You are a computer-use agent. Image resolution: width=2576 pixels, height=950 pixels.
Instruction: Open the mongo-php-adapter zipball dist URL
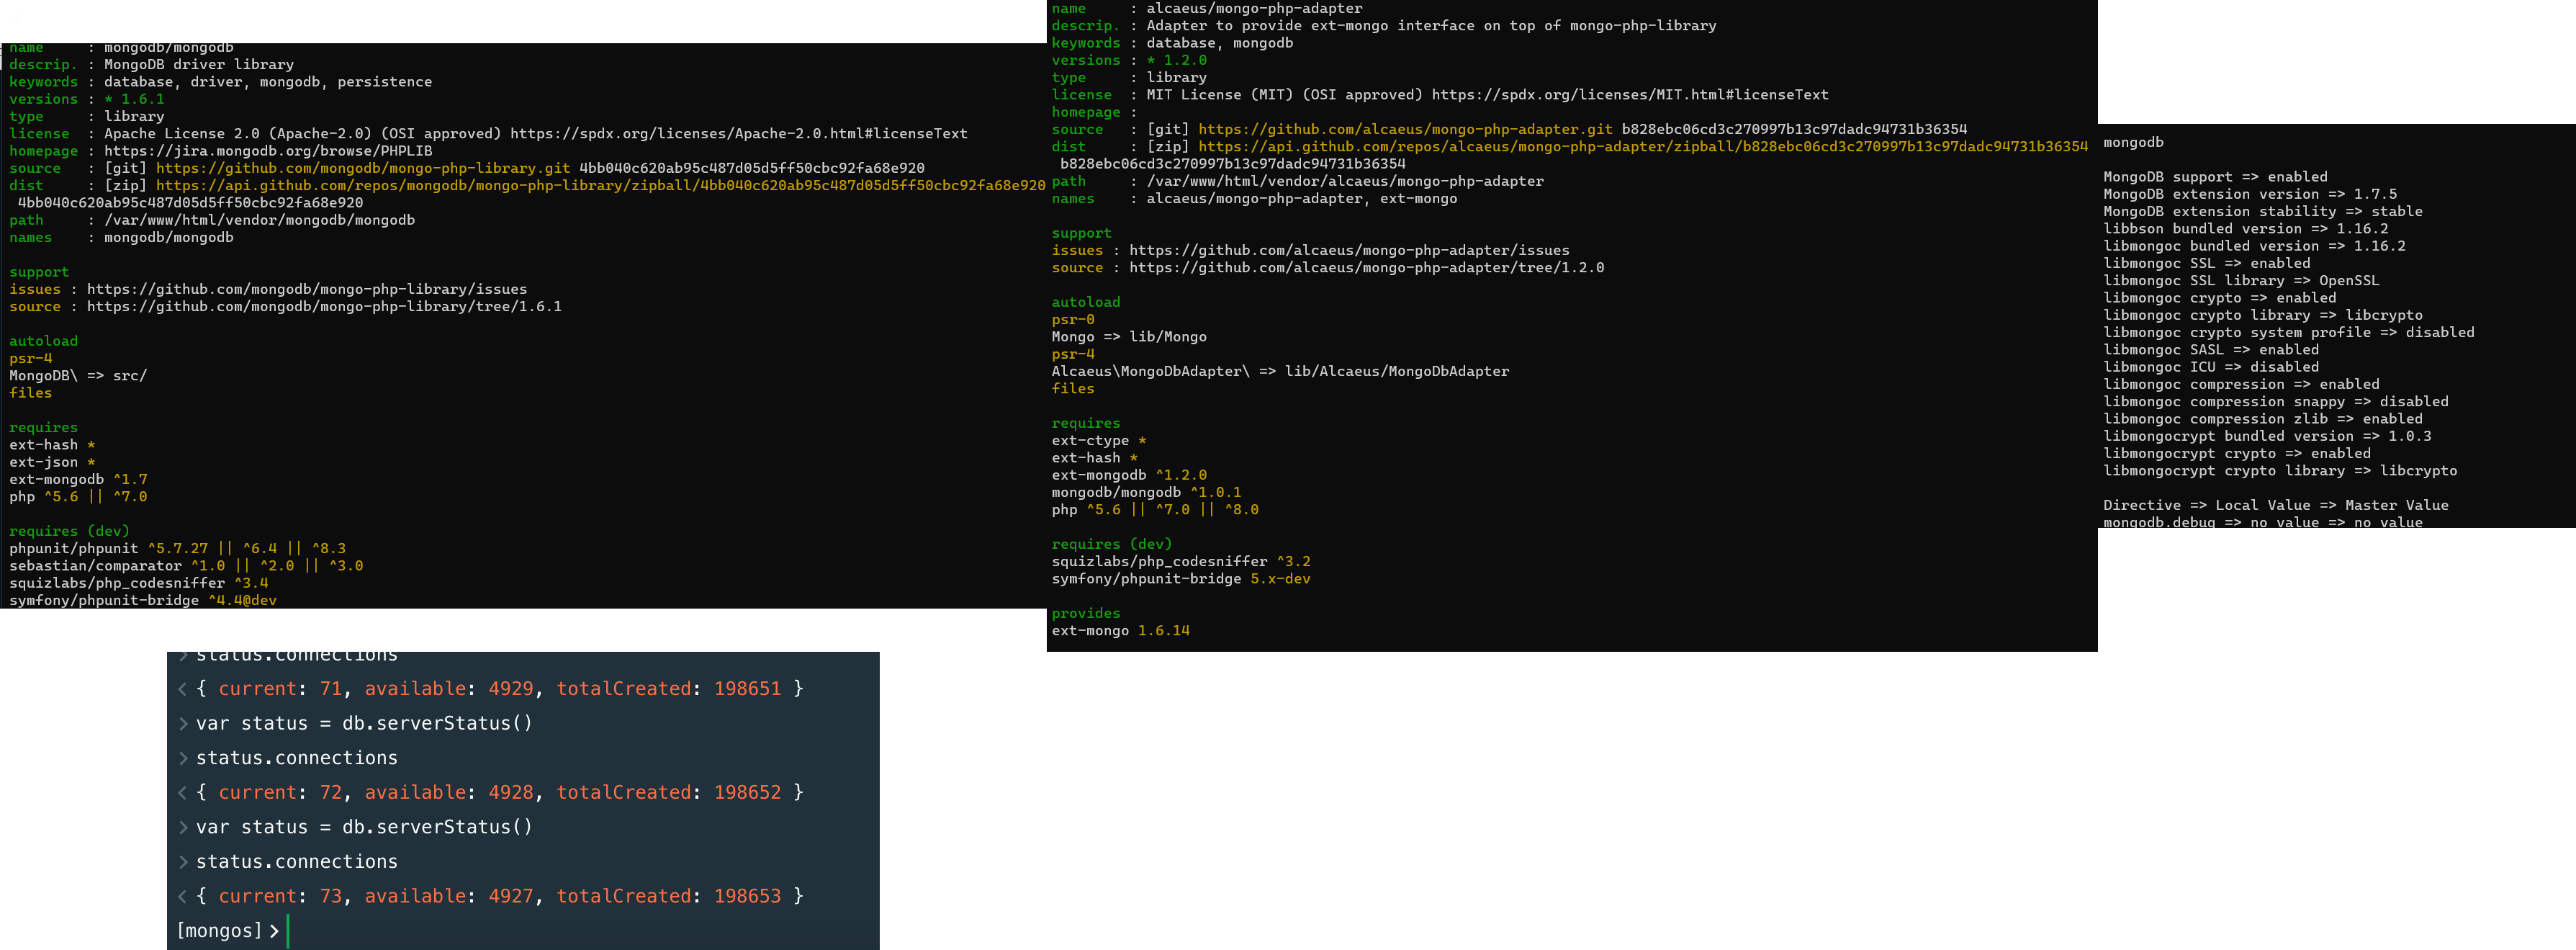point(1642,146)
